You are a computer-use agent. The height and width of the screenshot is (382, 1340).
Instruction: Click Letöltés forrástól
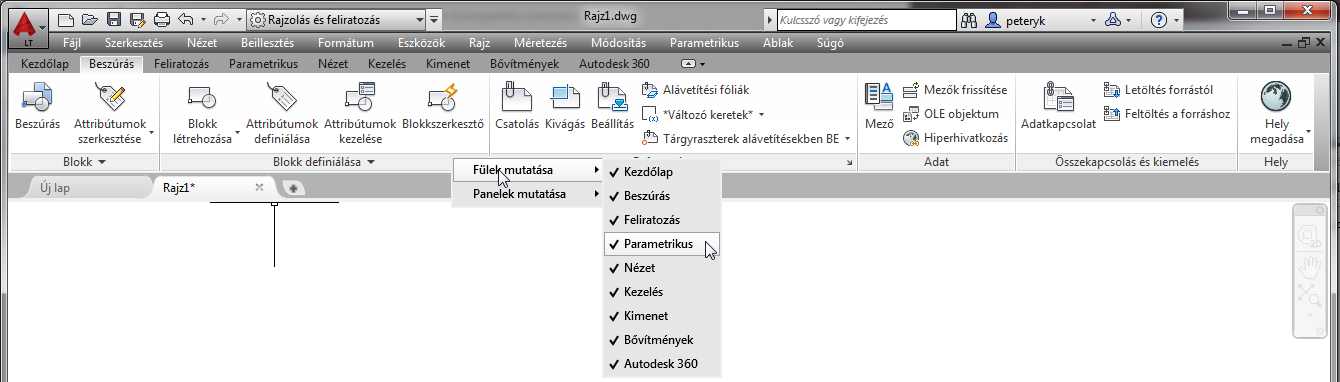[x=1158, y=90]
